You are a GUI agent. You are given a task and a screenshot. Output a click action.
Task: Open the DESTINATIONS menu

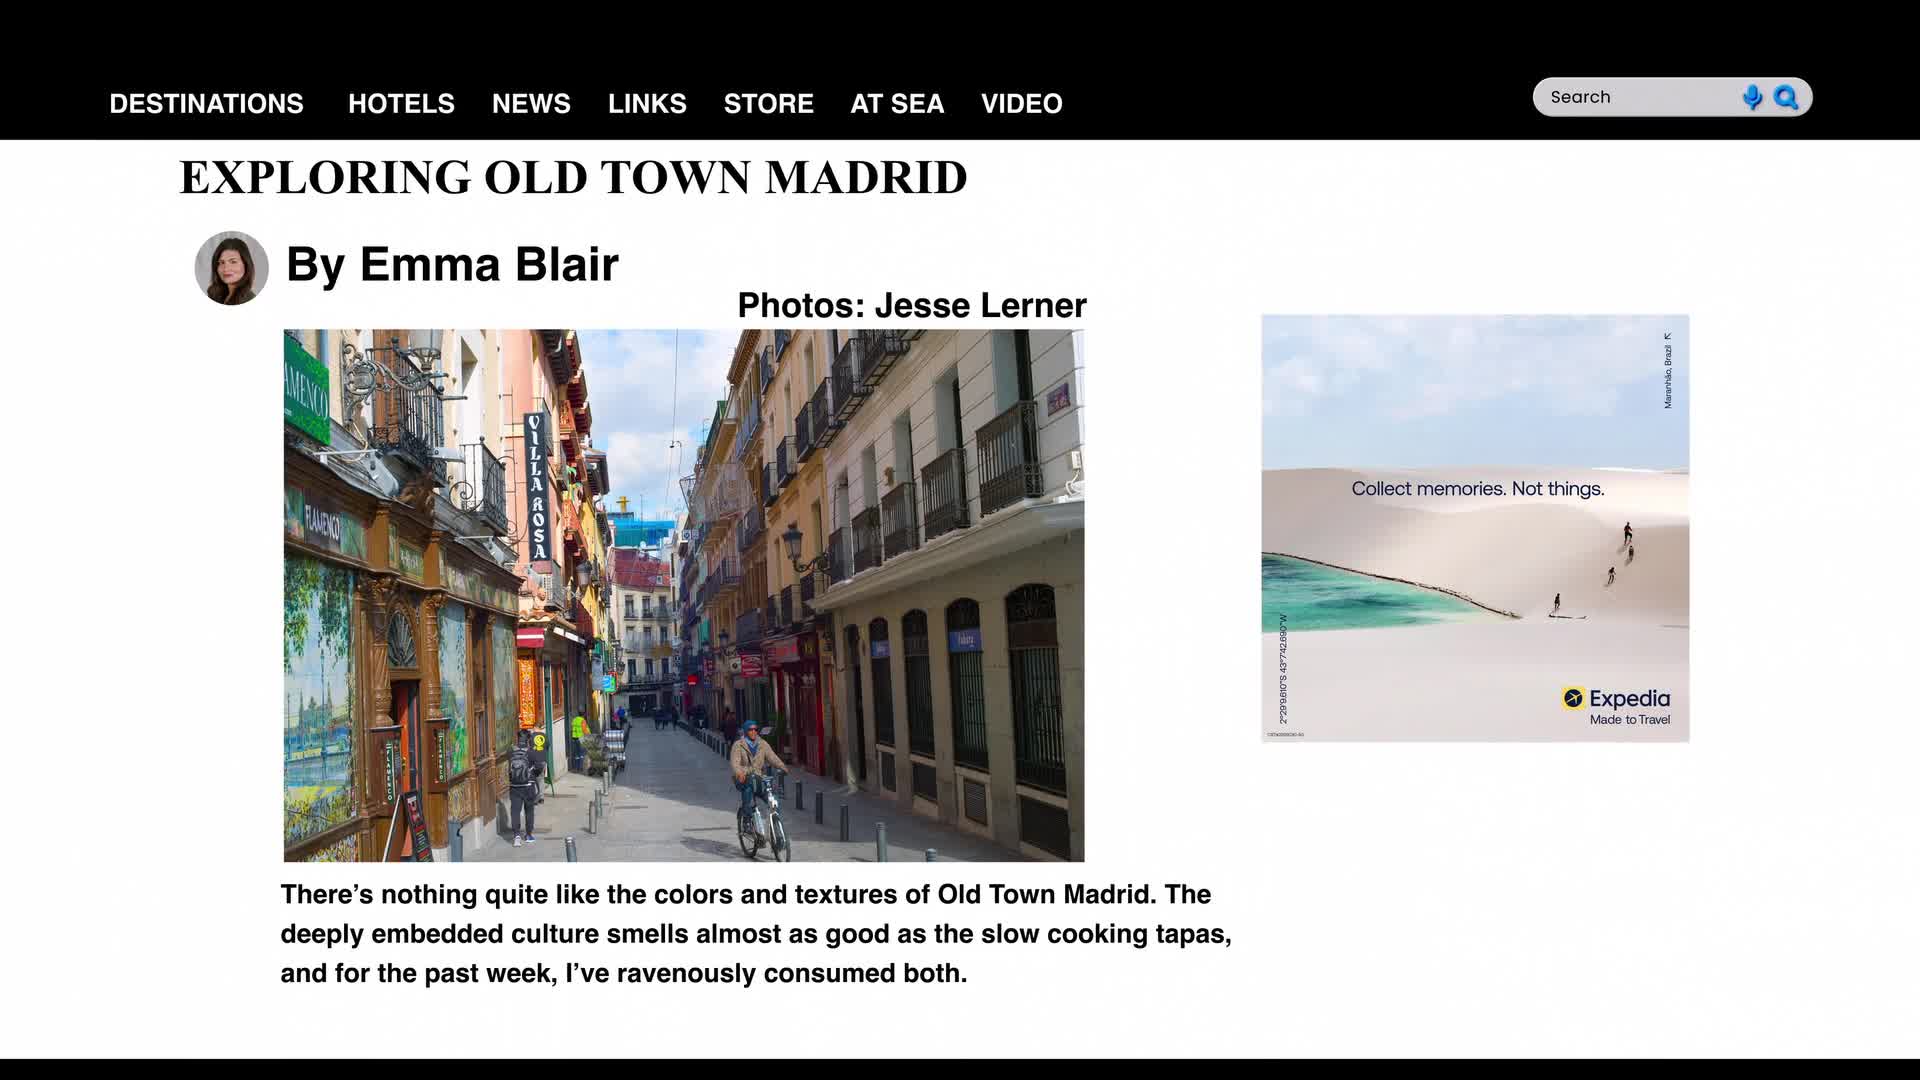206,104
